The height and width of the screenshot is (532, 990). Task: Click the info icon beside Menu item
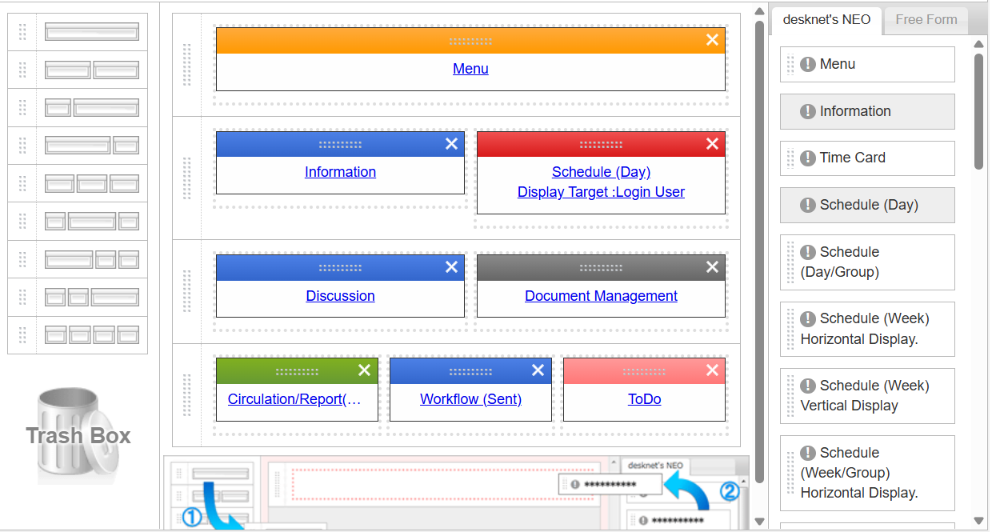point(808,64)
